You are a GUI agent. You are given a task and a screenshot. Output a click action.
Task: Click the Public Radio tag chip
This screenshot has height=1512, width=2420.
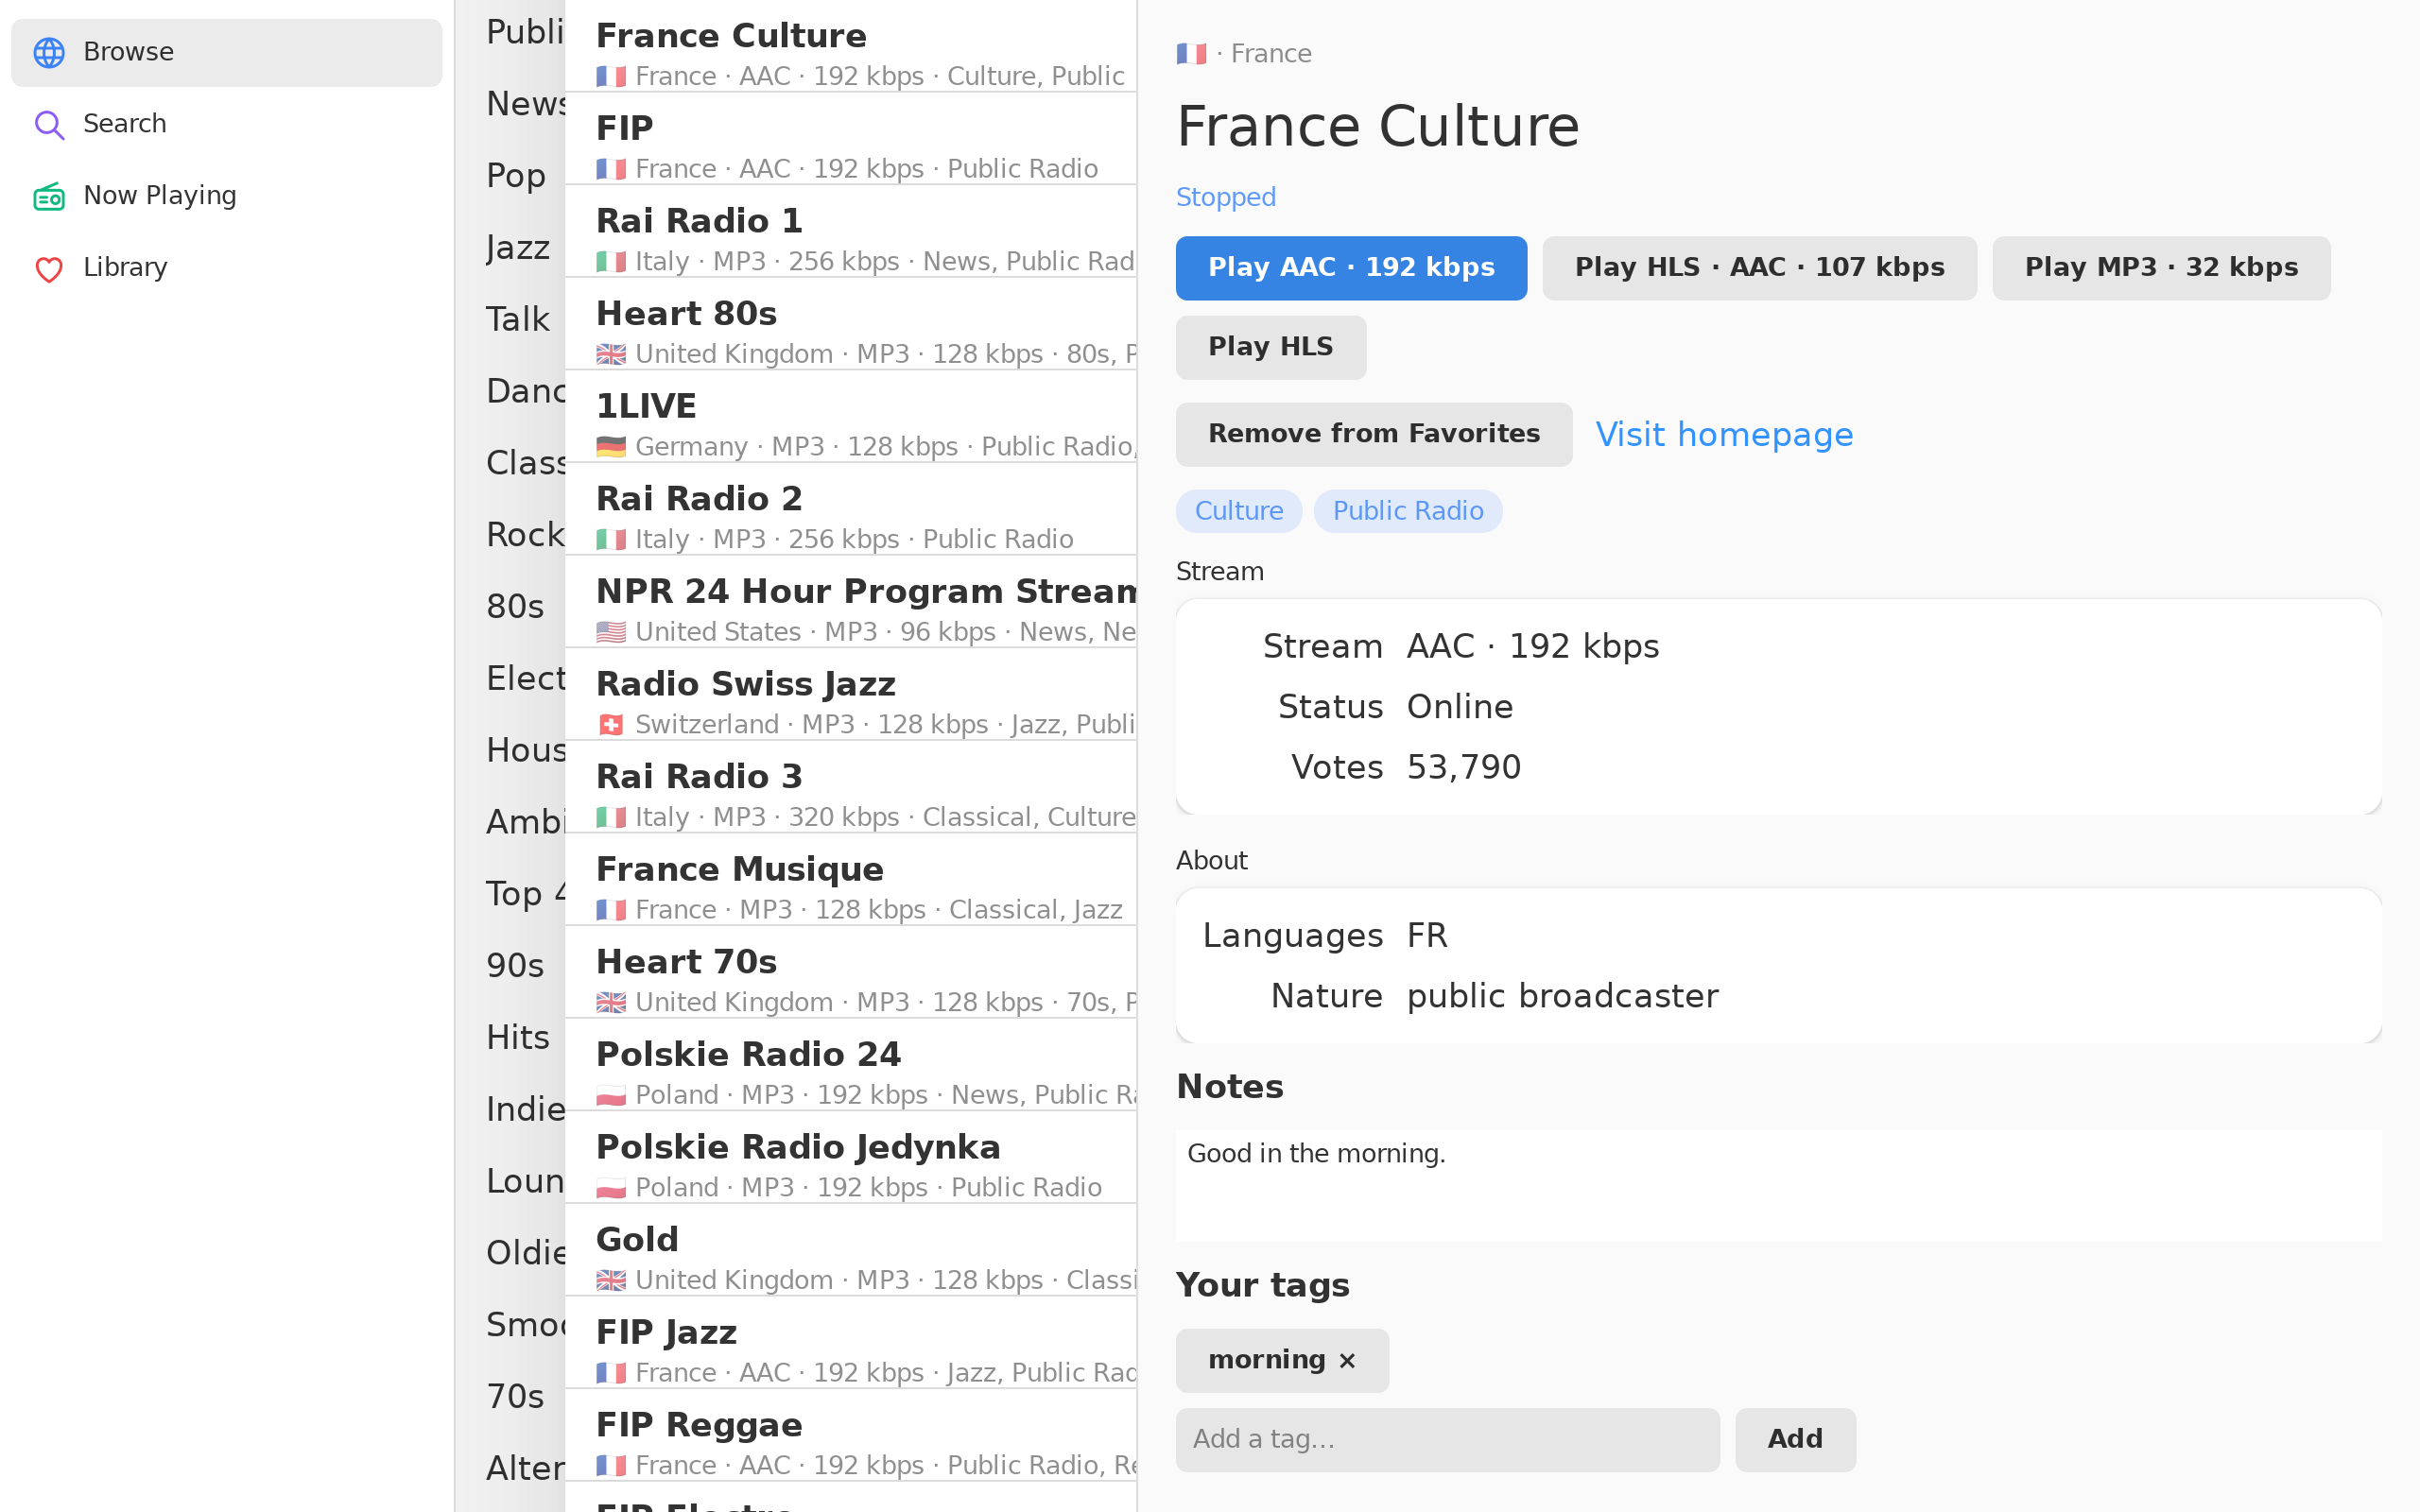[1407, 511]
